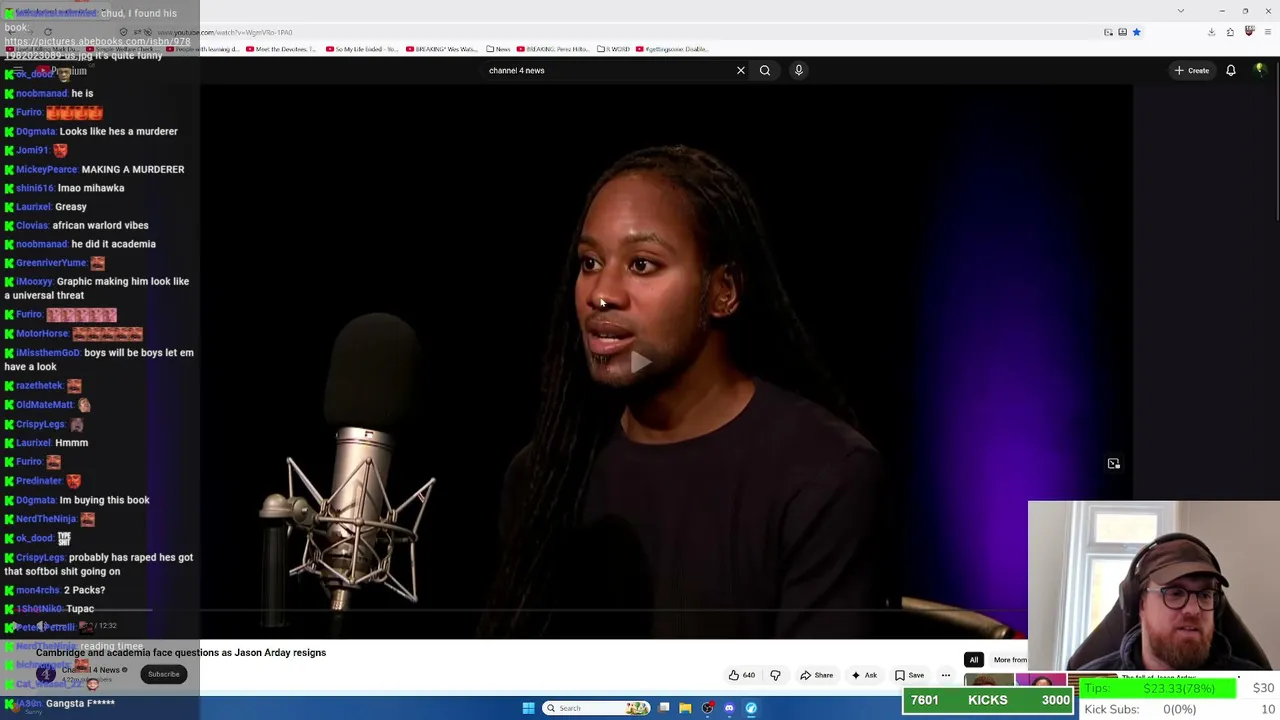Bookmark this page with the star icon

point(1136,32)
